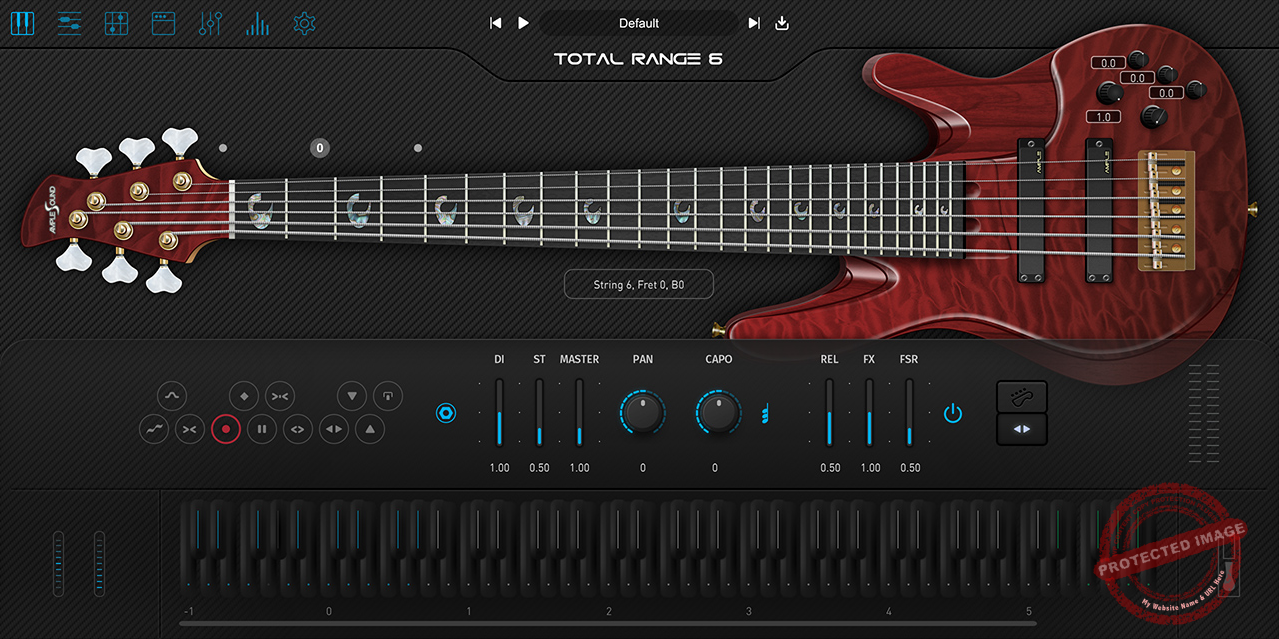Click the keyboard horizontal scrollbar

click(x=607, y=623)
